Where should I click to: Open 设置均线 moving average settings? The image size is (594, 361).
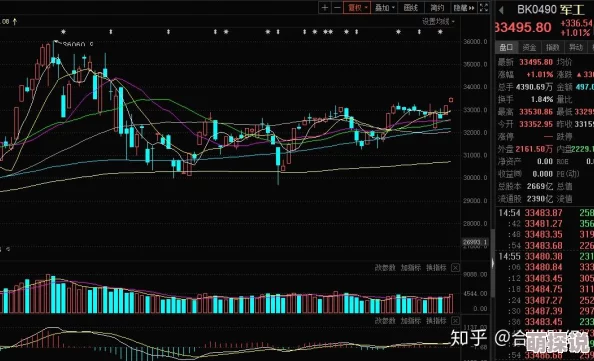pos(438,22)
